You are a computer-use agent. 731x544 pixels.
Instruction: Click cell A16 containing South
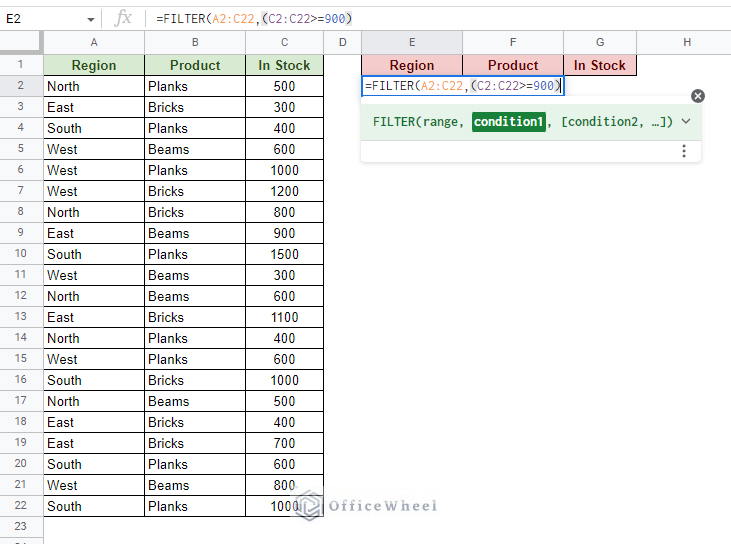click(94, 380)
